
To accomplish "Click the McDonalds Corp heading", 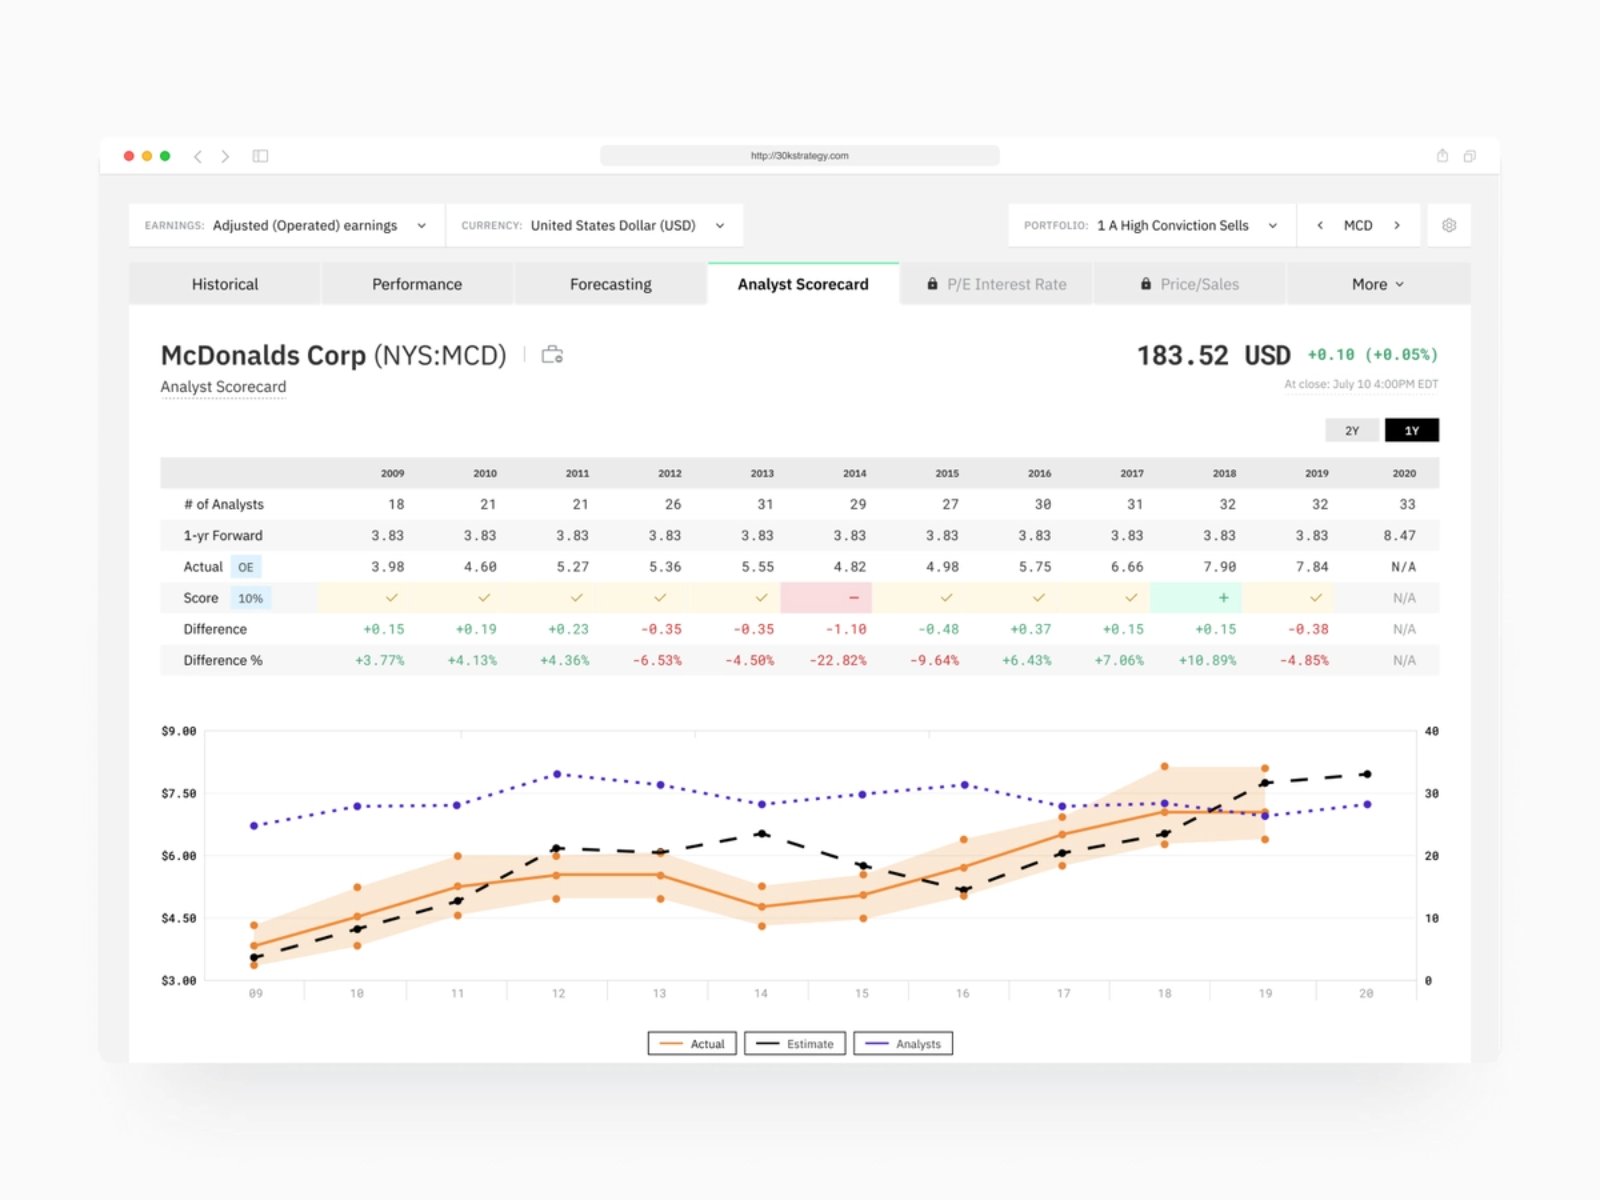I will coord(334,355).
